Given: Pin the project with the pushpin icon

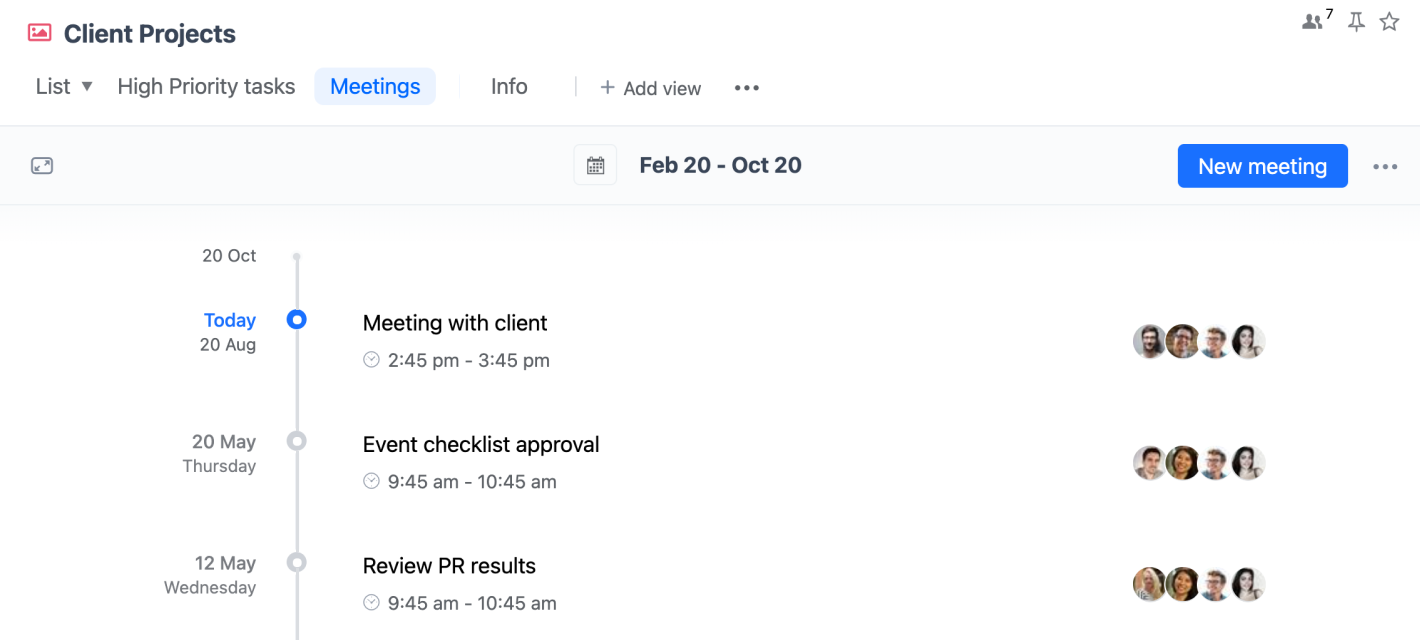Looking at the screenshot, I should pyautogui.click(x=1356, y=22).
